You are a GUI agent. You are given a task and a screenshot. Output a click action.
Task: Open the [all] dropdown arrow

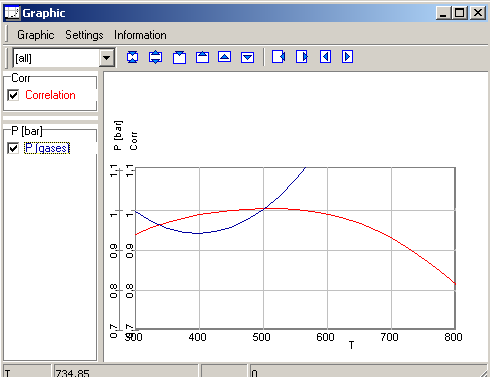pyautogui.click(x=106, y=58)
